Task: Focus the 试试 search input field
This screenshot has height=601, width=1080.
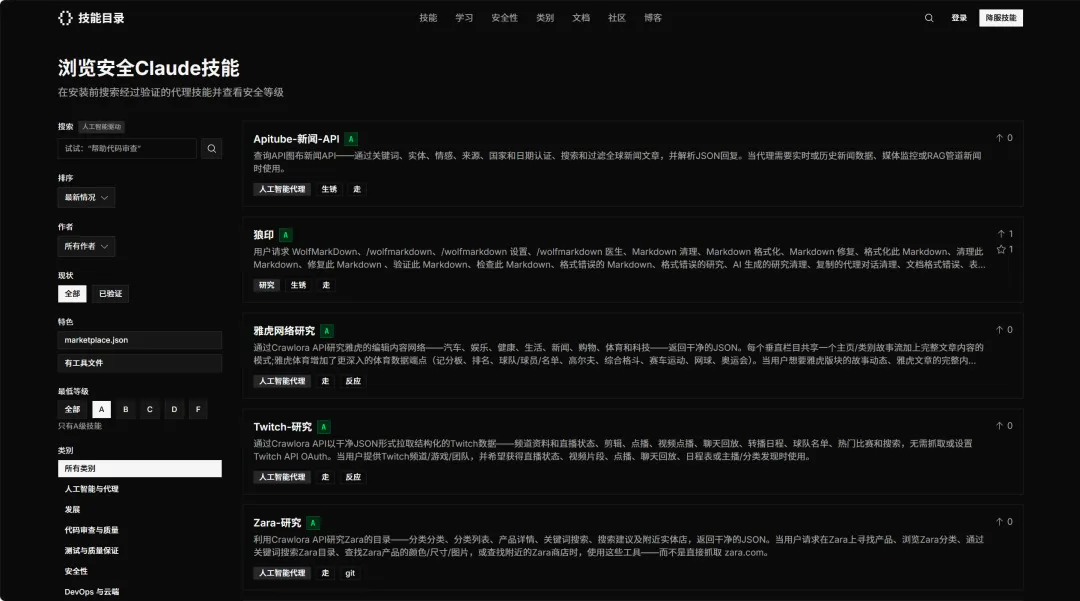Action: coord(129,149)
